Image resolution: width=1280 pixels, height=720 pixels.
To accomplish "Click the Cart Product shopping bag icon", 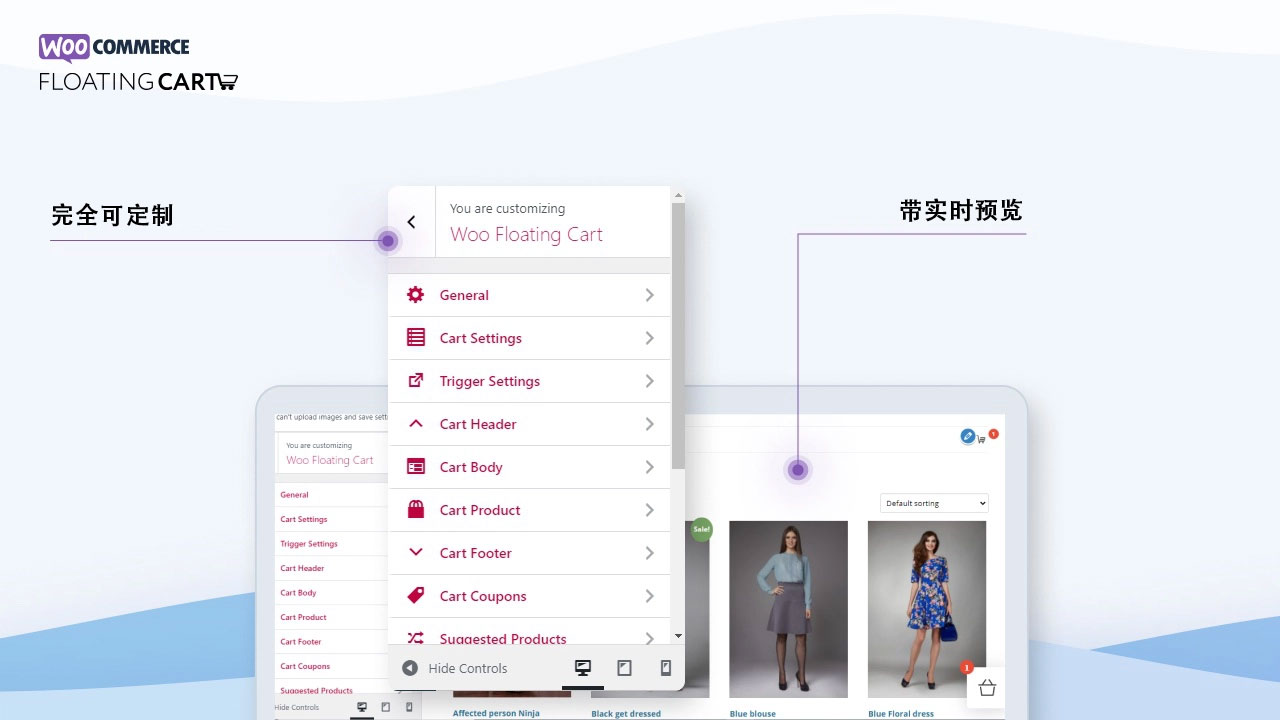I will click(416, 510).
